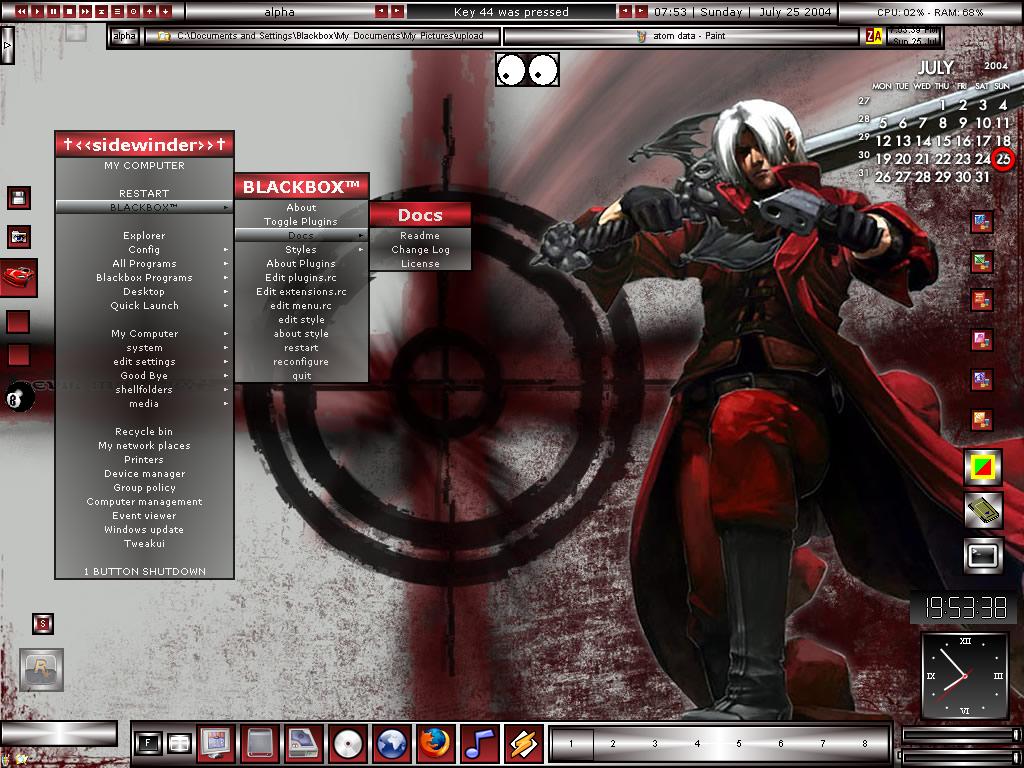Click 1 BUTTON SHUTDOWN entry
Image resolution: width=1024 pixels, height=768 pixels.
144,572
